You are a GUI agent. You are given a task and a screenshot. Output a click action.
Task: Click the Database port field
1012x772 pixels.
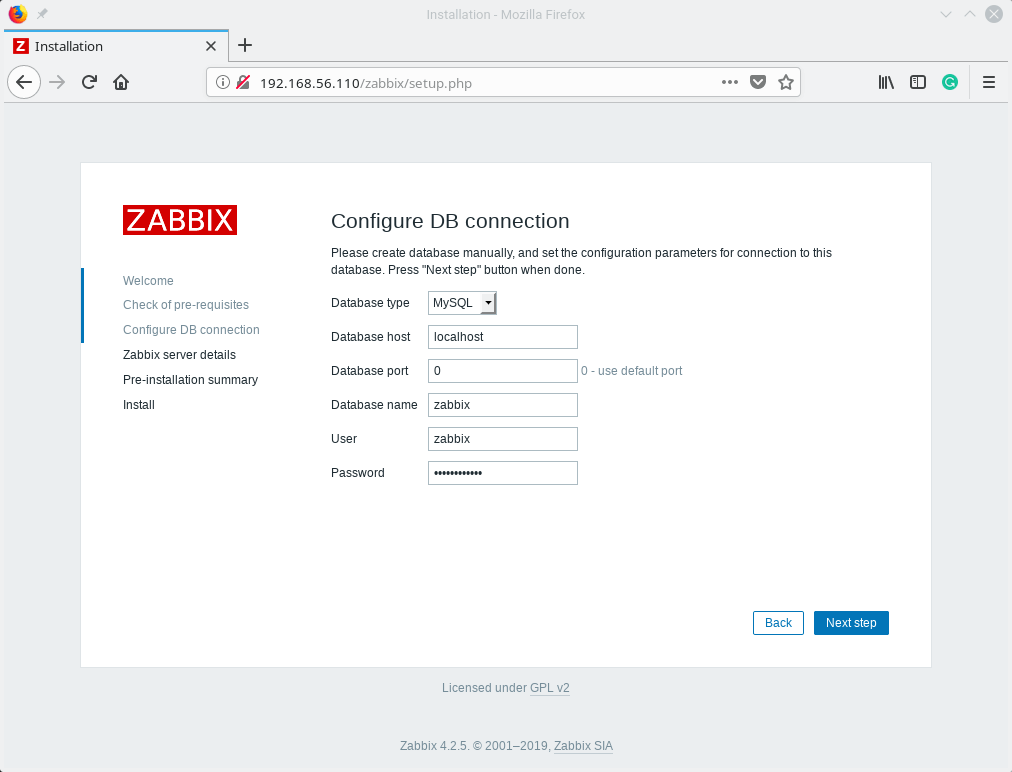(503, 371)
